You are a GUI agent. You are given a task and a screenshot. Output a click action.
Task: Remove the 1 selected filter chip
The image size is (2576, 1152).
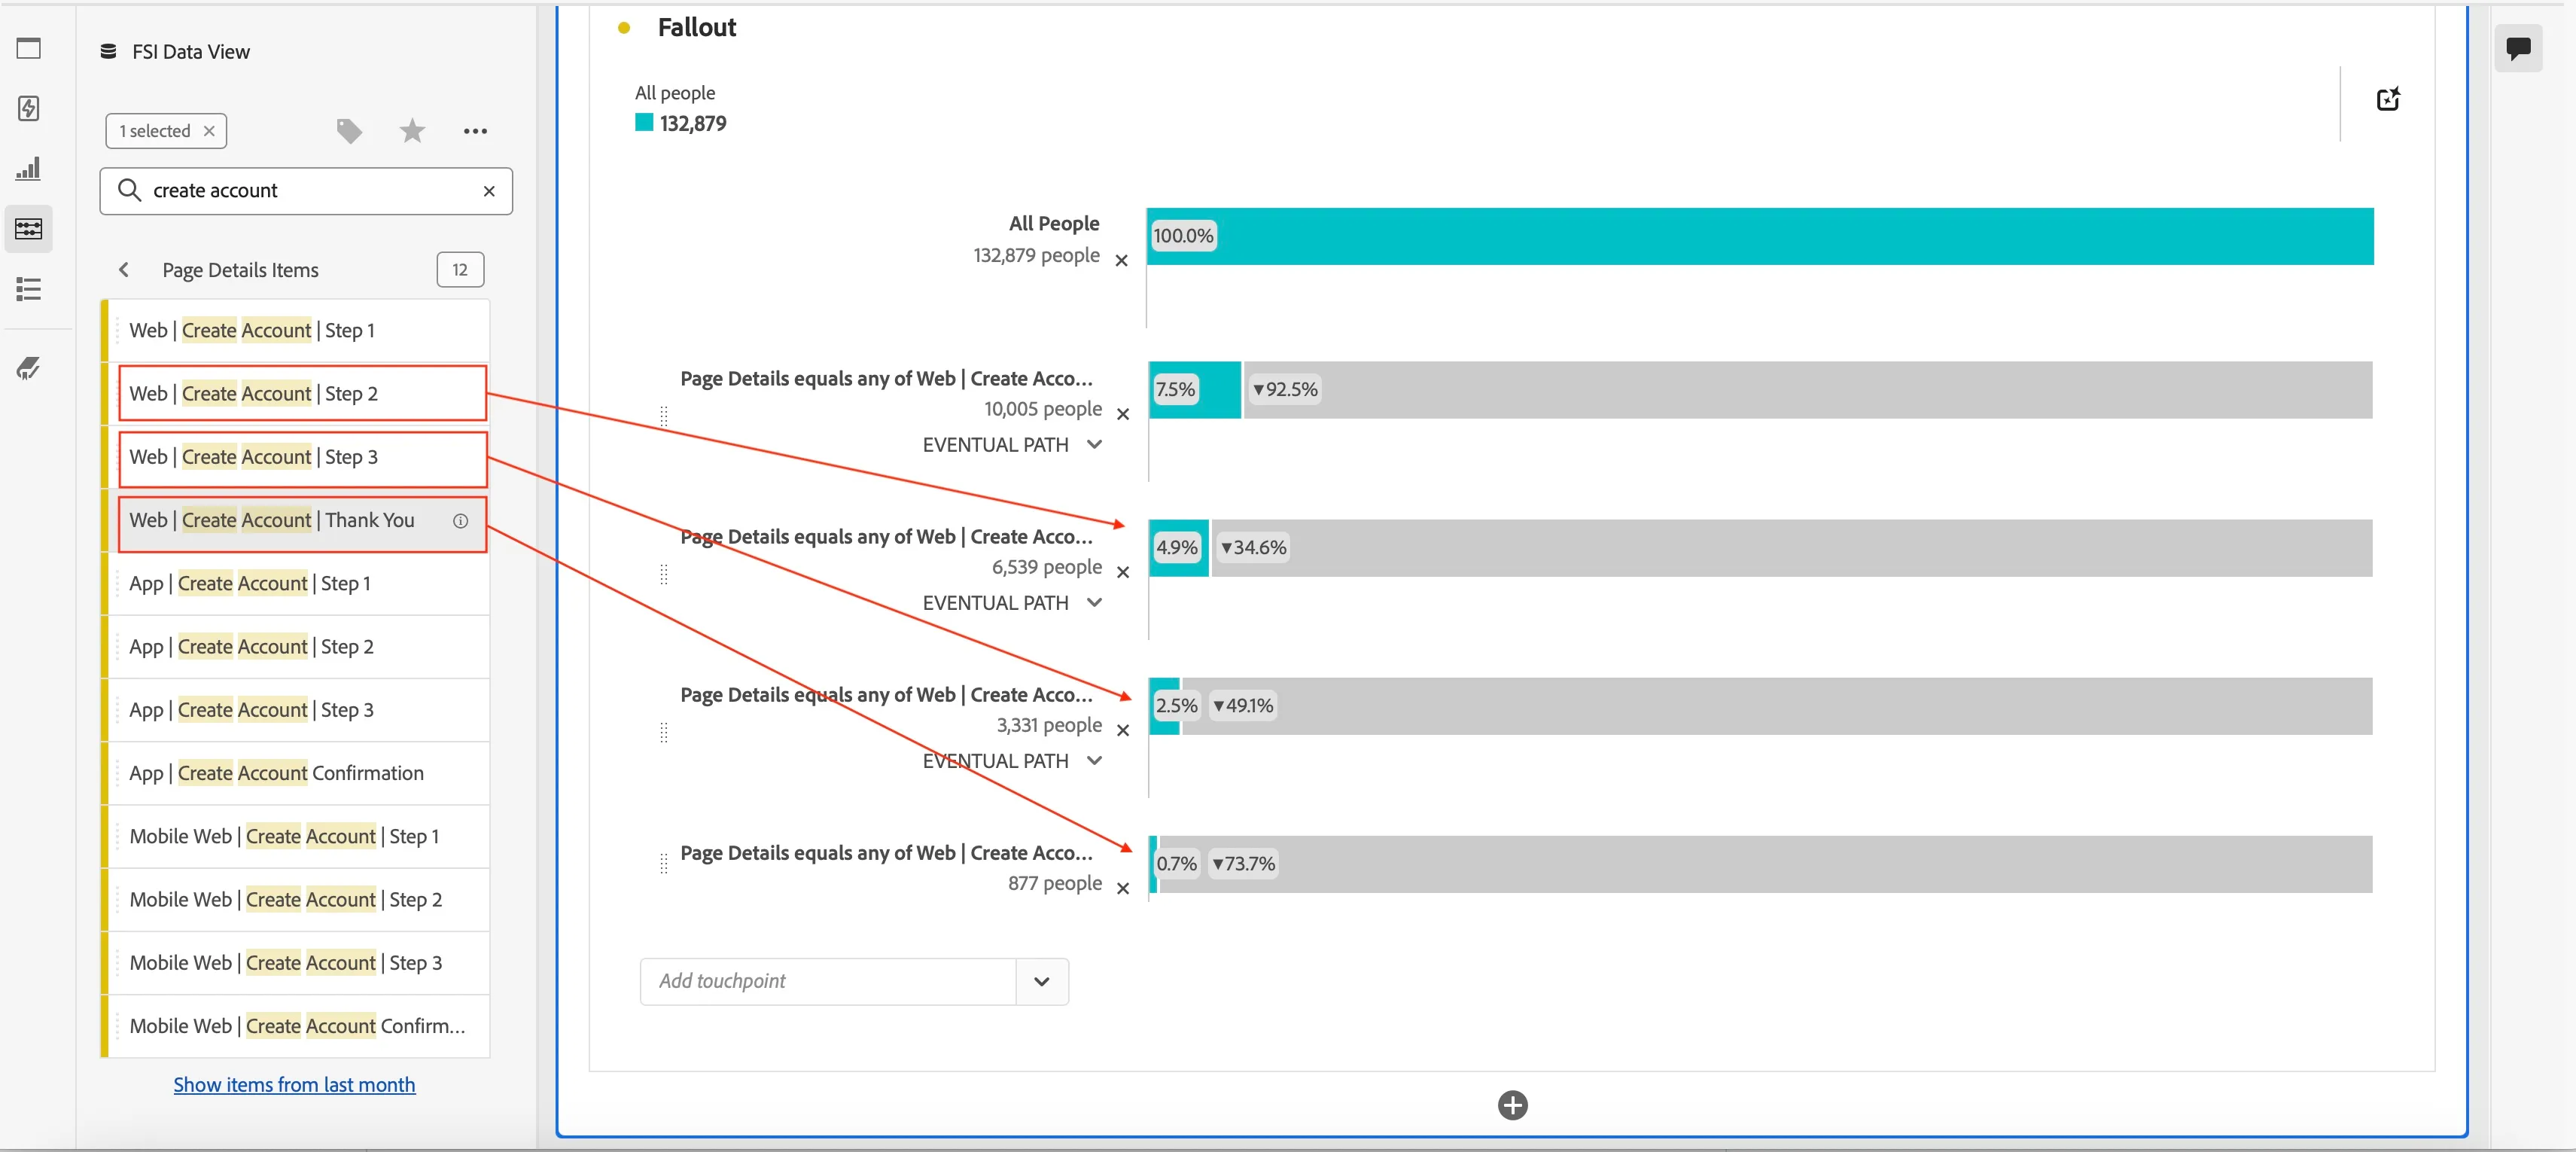(x=209, y=131)
